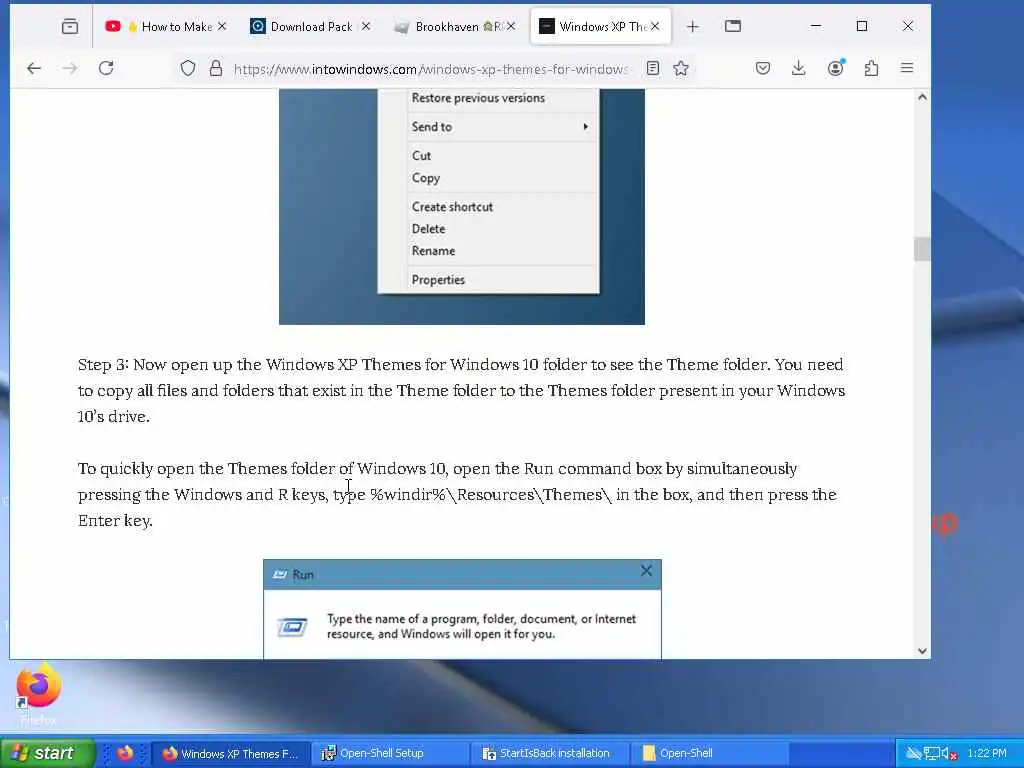Viewport: 1024px width, 768px height.
Task: Activate Open-Shell folder taskbar button
Action: 709,754
